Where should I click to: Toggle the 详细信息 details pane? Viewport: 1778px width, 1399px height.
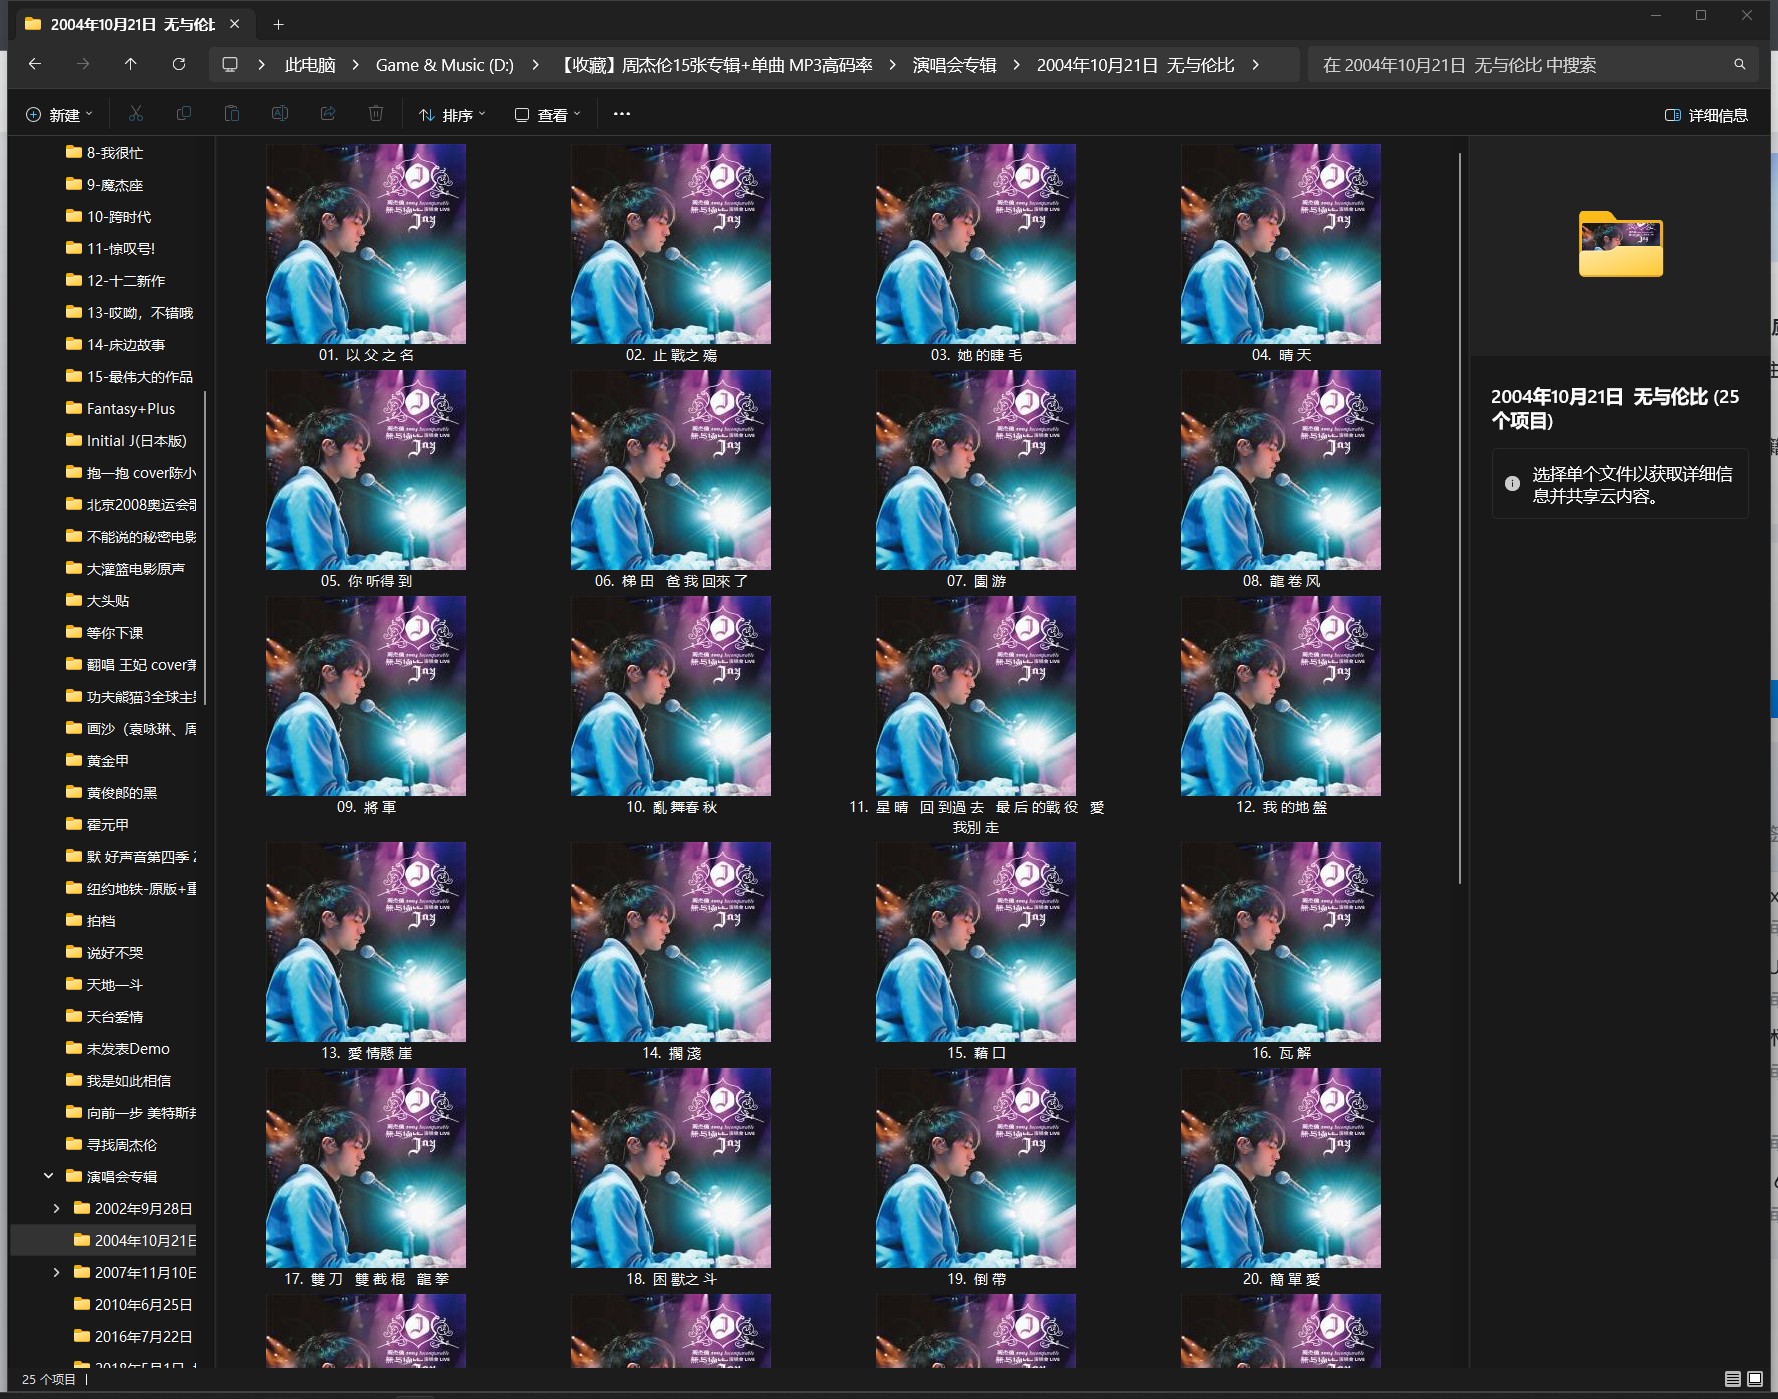tap(1706, 115)
